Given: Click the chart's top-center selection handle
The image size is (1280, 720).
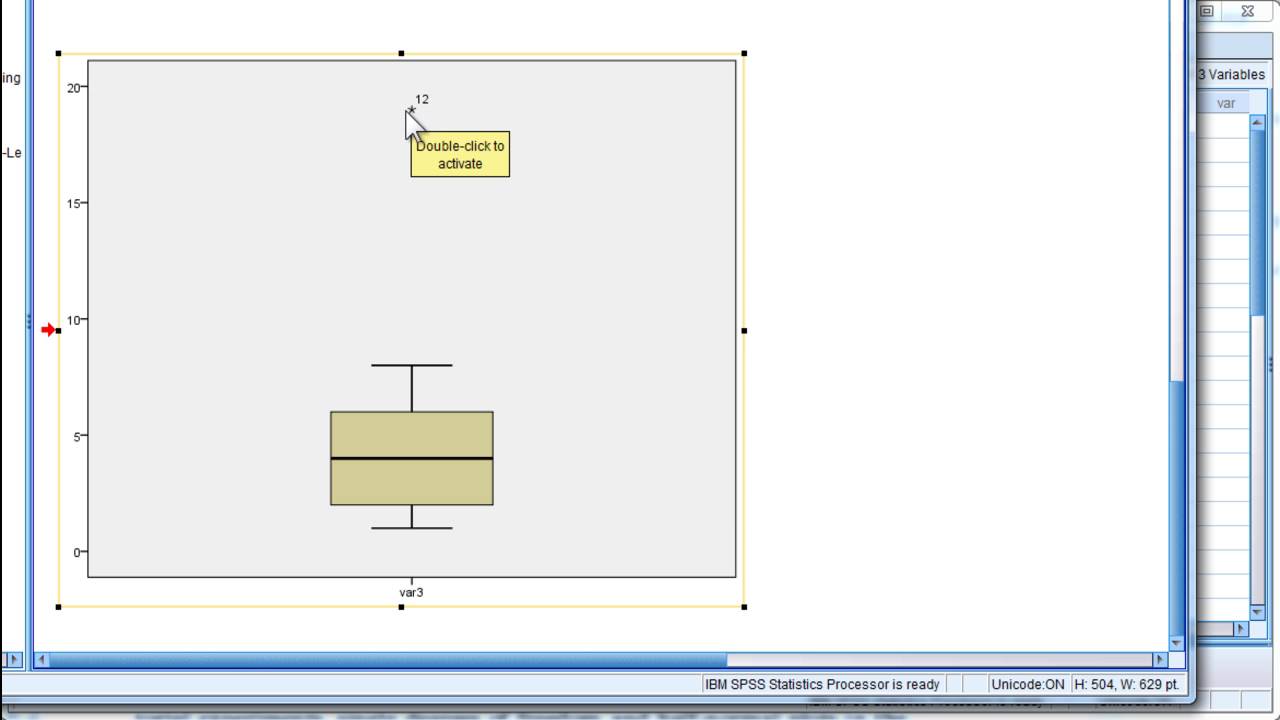Looking at the screenshot, I should pyautogui.click(x=401, y=53).
